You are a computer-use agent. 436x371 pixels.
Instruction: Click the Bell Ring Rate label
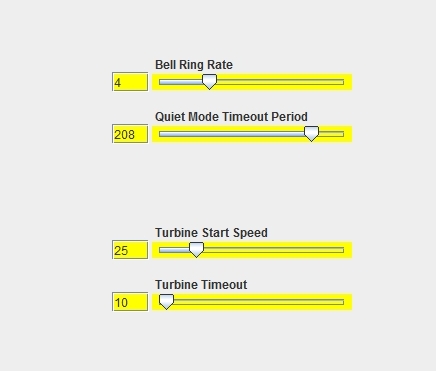194,65
